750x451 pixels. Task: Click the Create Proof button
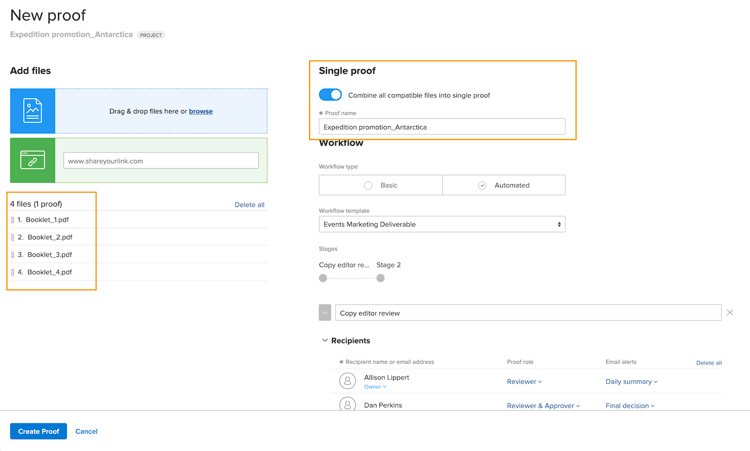[x=38, y=431]
